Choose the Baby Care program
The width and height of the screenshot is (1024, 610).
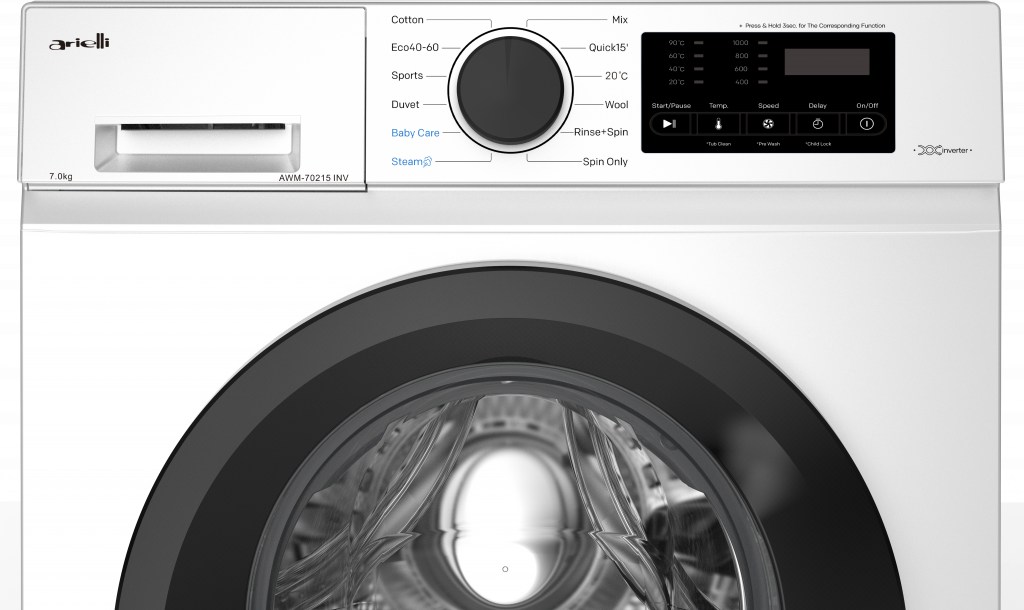pyautogui.click(x=415, y=133)
